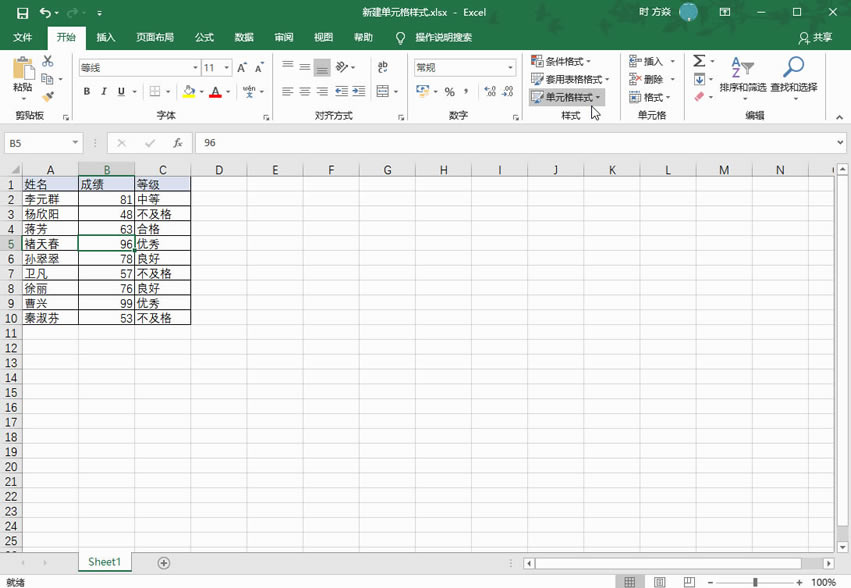Toggle underline formatting

[x=121, y=91]
